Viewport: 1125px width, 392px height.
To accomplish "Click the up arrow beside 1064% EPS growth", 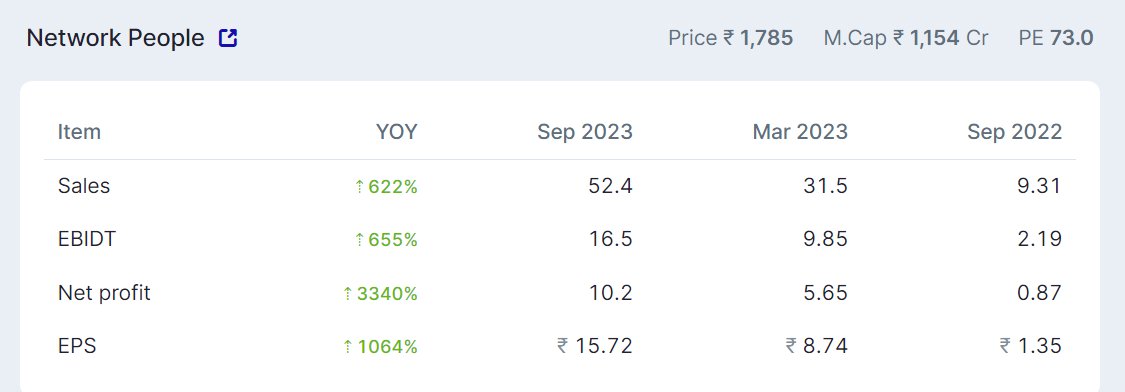I will tap(348, 347).
